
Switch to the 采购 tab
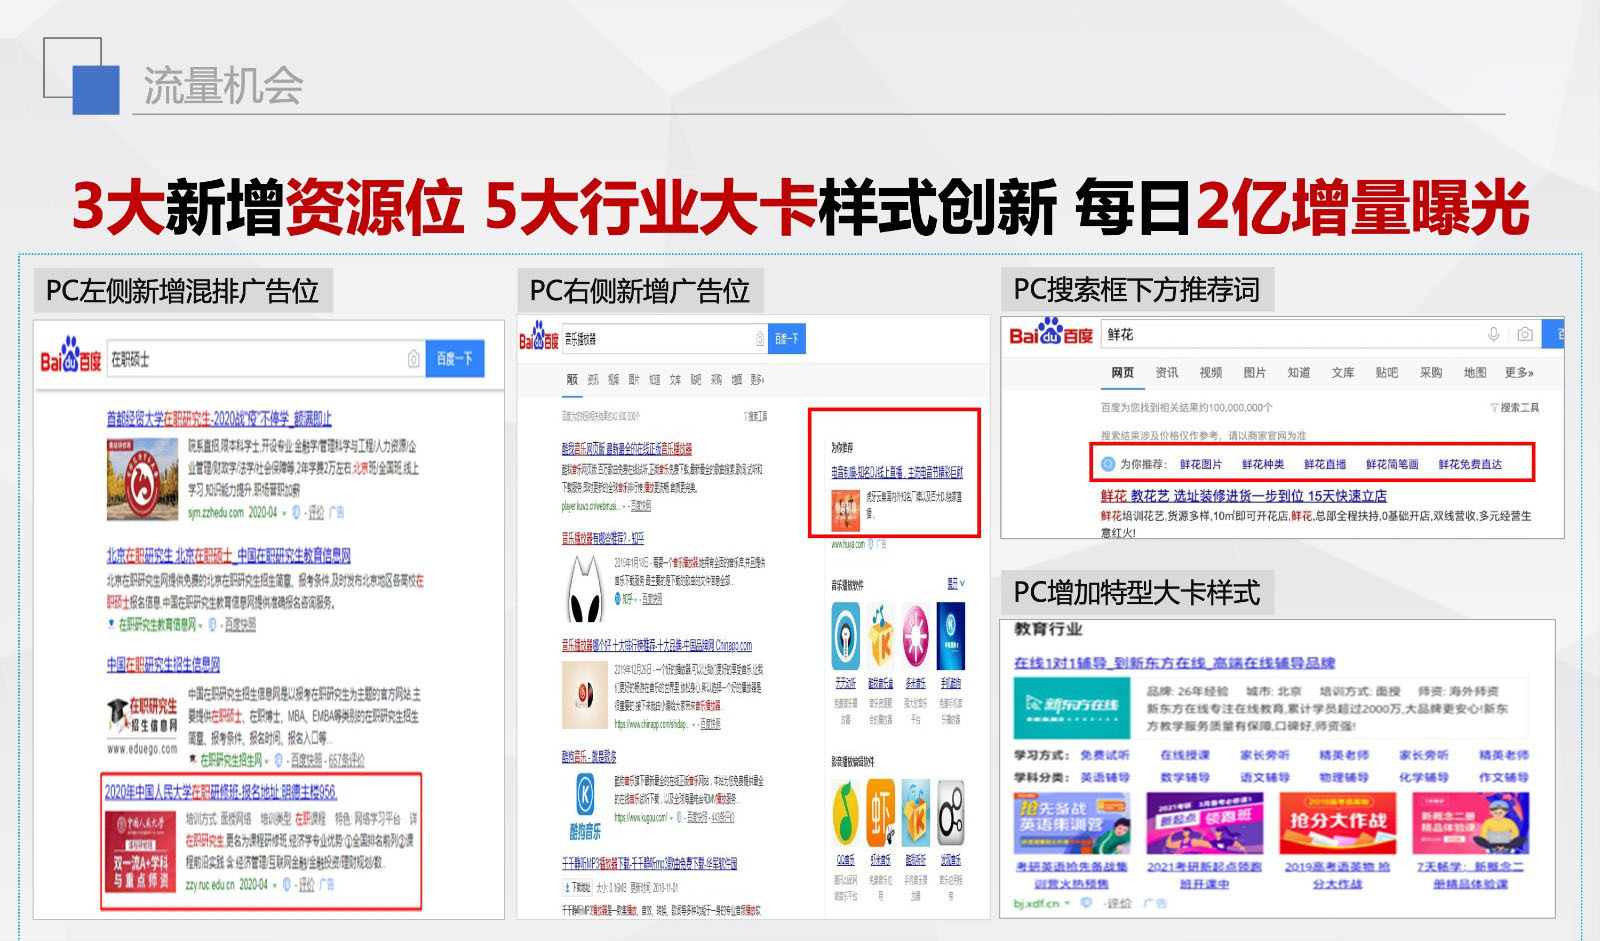[x=1431, y=372]
